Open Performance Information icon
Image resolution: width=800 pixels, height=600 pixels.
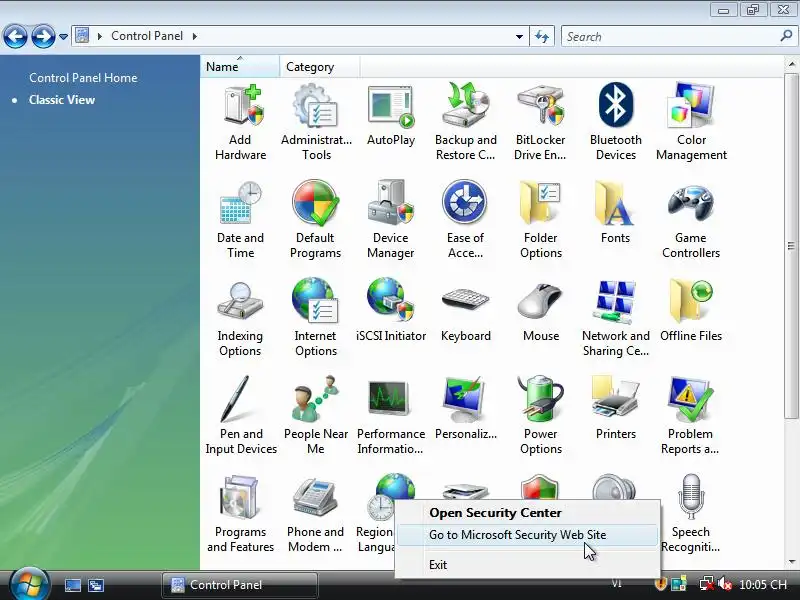[x=391, y=416]
